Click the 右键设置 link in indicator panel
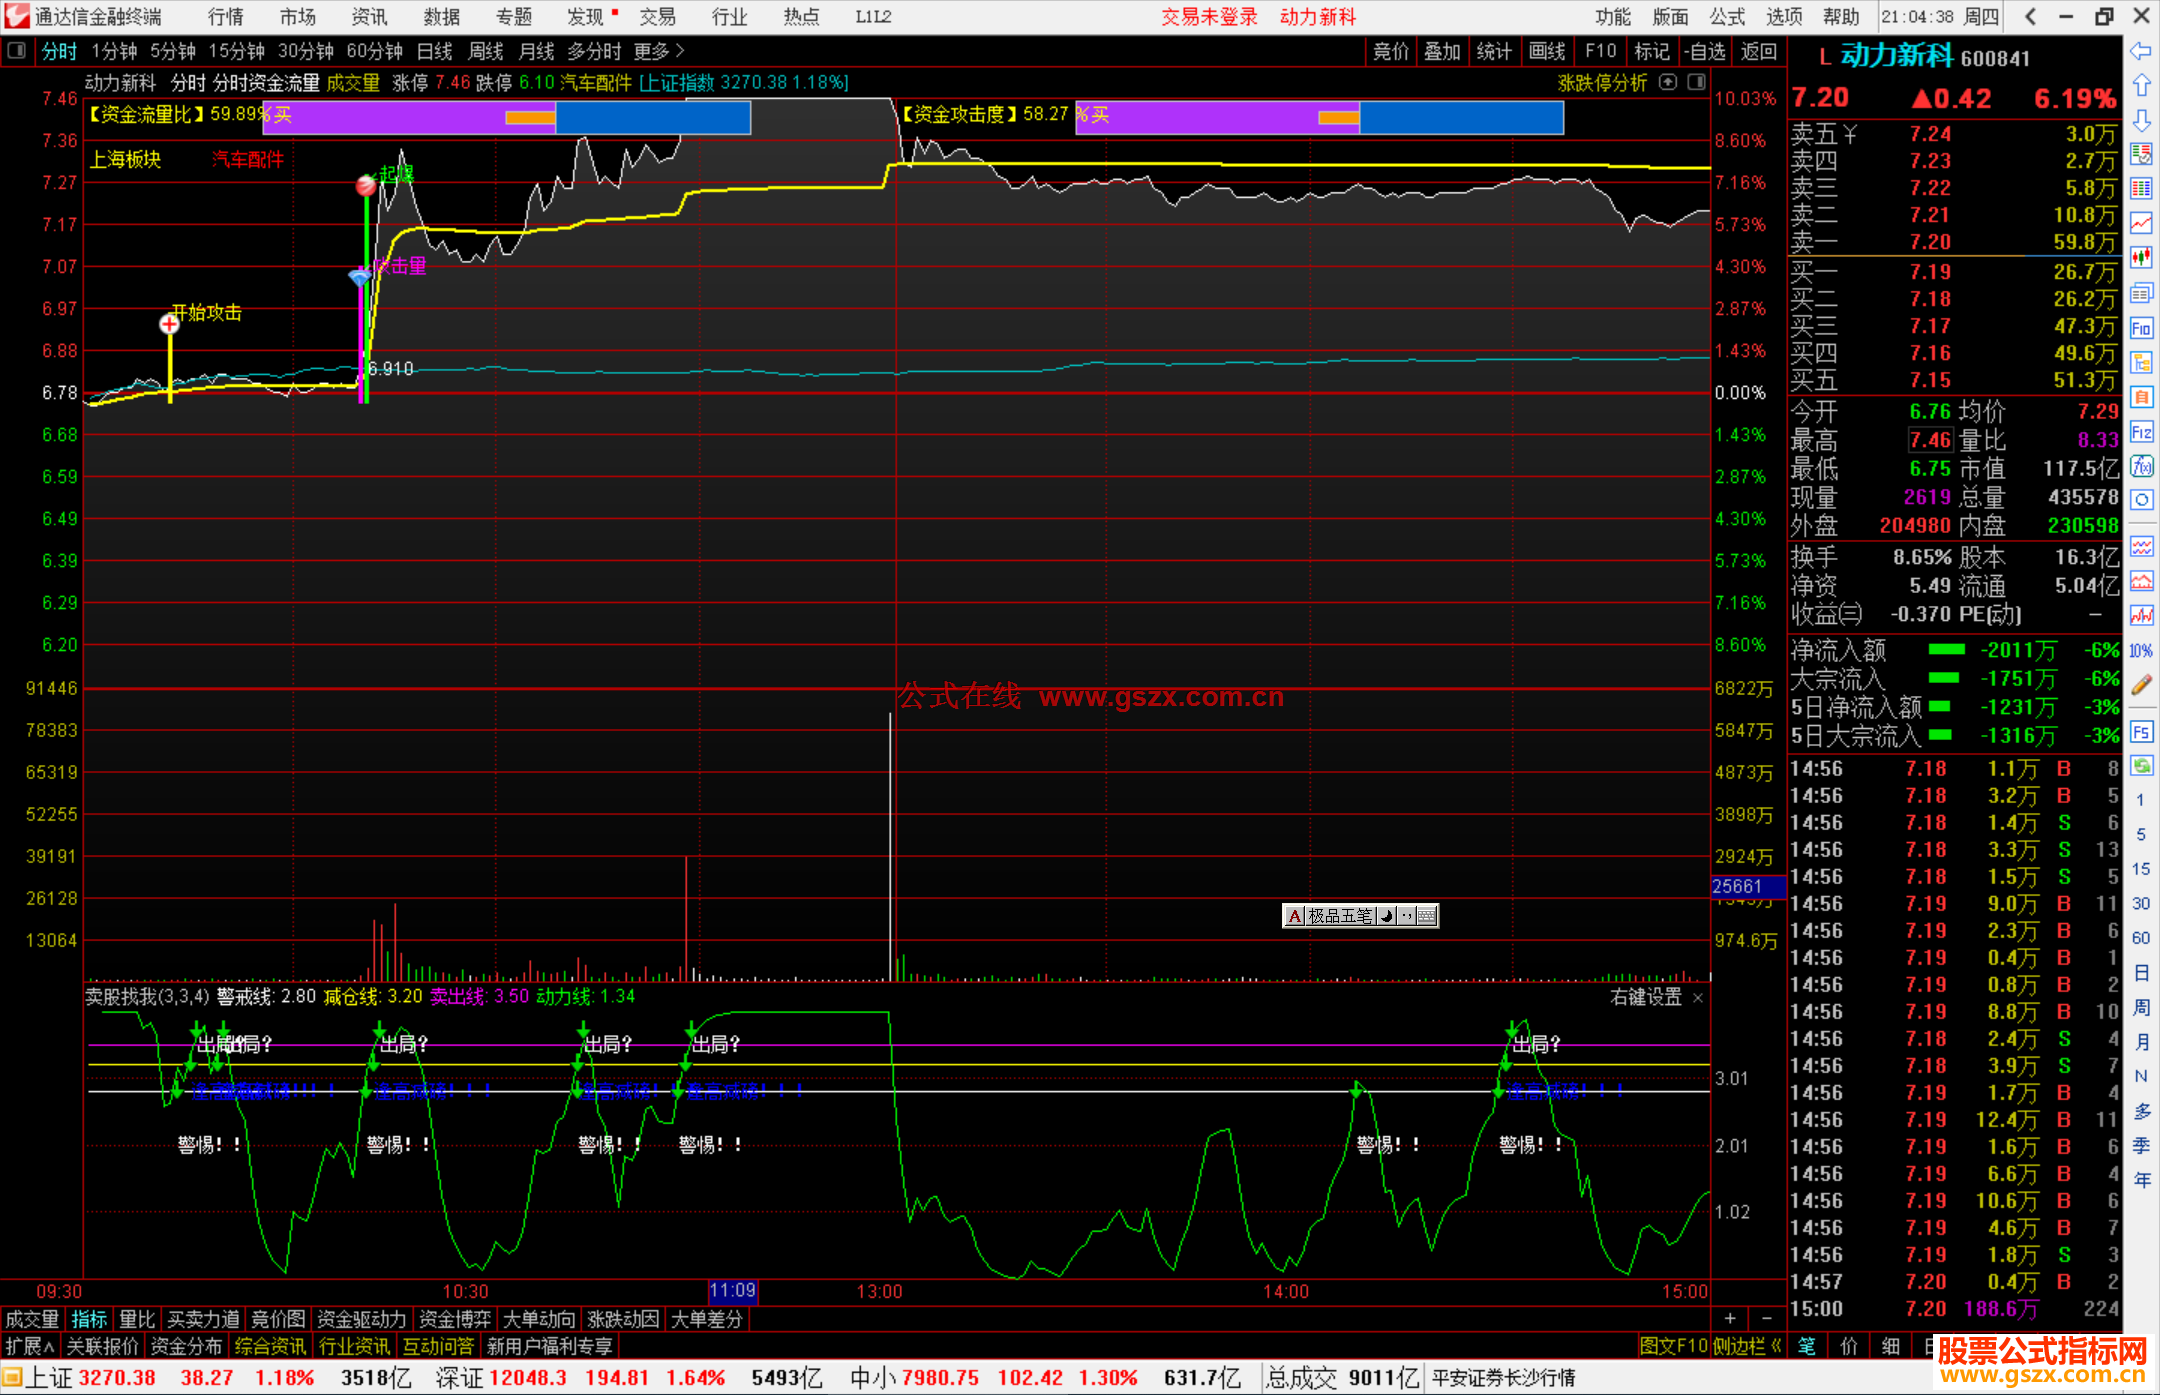 (1645, 997)
